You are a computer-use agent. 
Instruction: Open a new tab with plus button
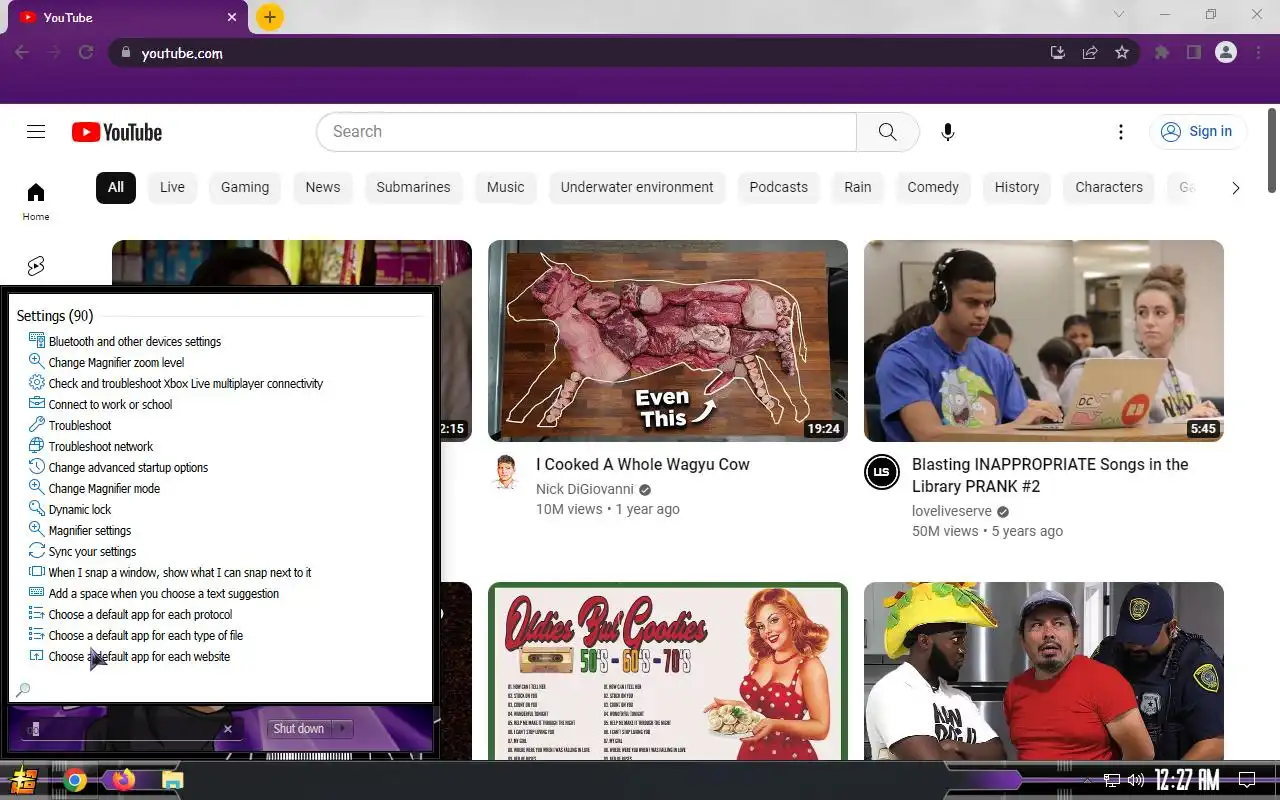pyautogui.click(x=269, y=17)
